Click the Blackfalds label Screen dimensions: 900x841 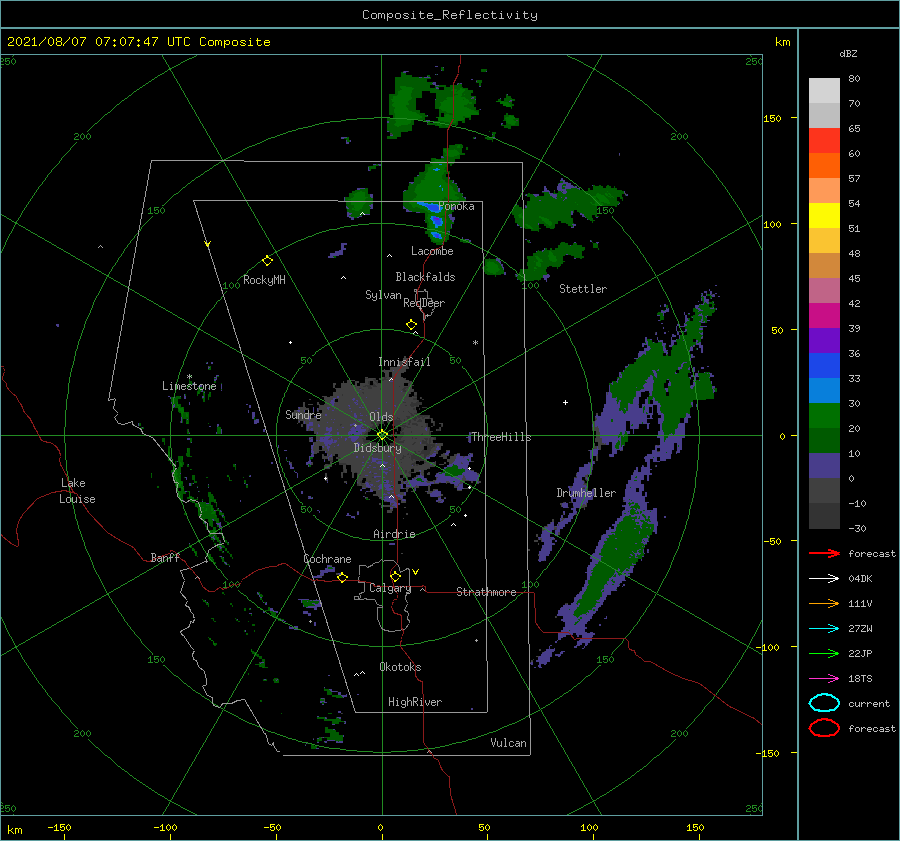pos(425,277)
